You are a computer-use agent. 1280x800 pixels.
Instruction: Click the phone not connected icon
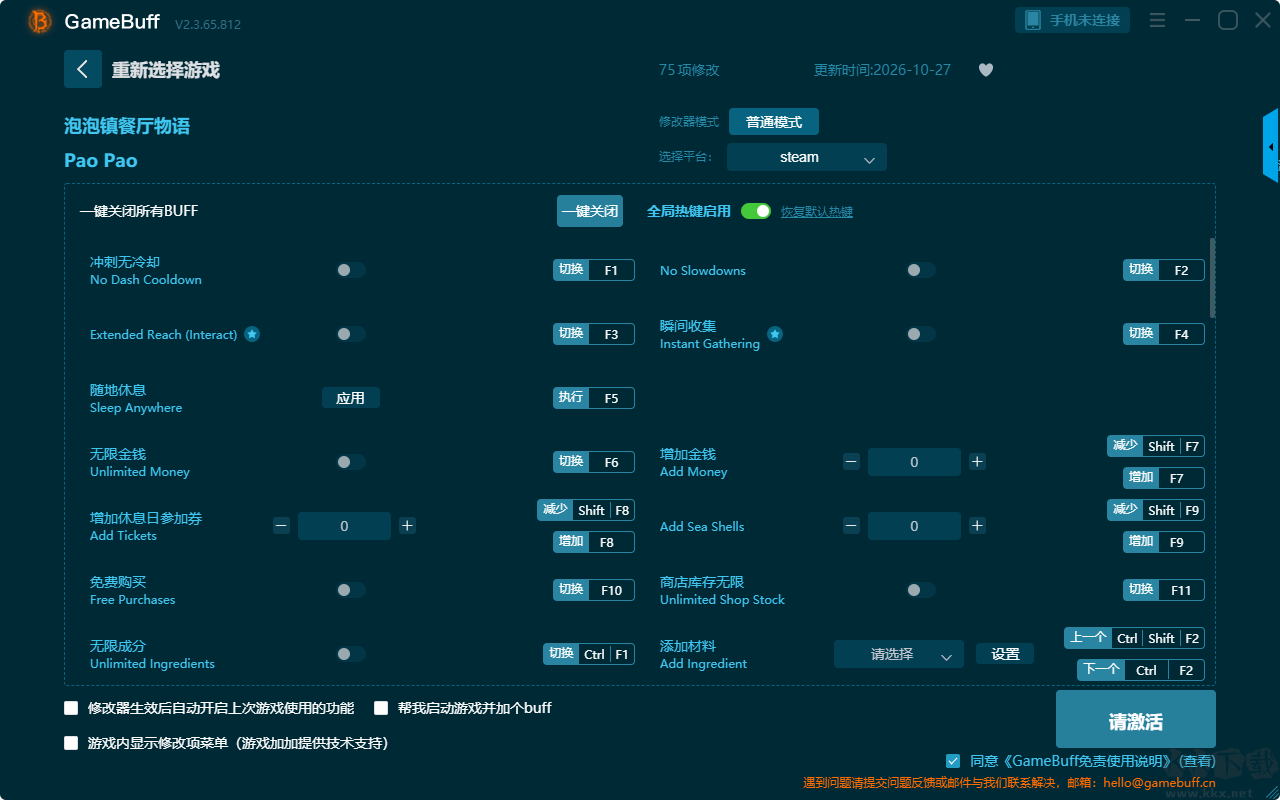[x=1033, y=20]
